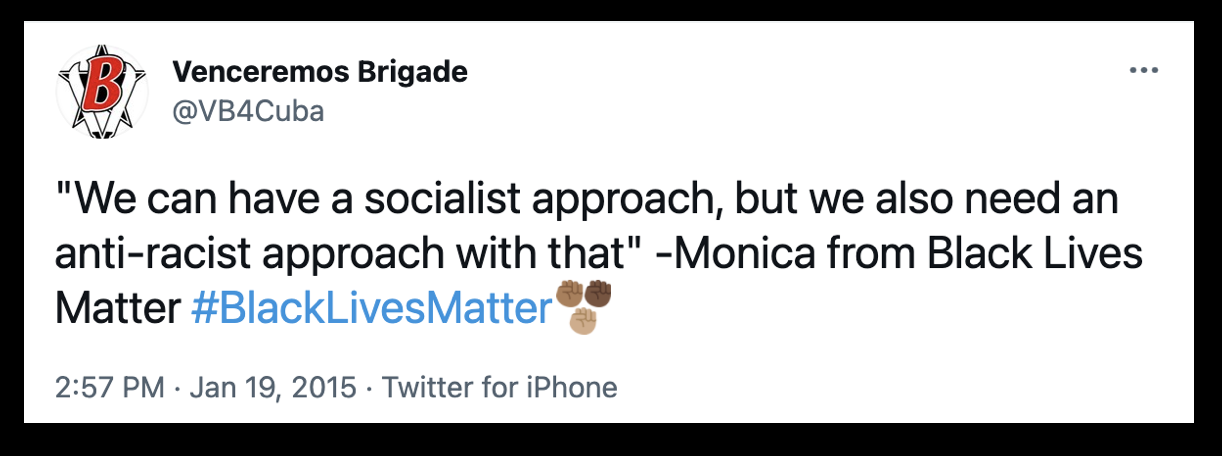Open the @VB4Cuba handle link
The width and height of the screenshot is (1222, 456).
248,111
